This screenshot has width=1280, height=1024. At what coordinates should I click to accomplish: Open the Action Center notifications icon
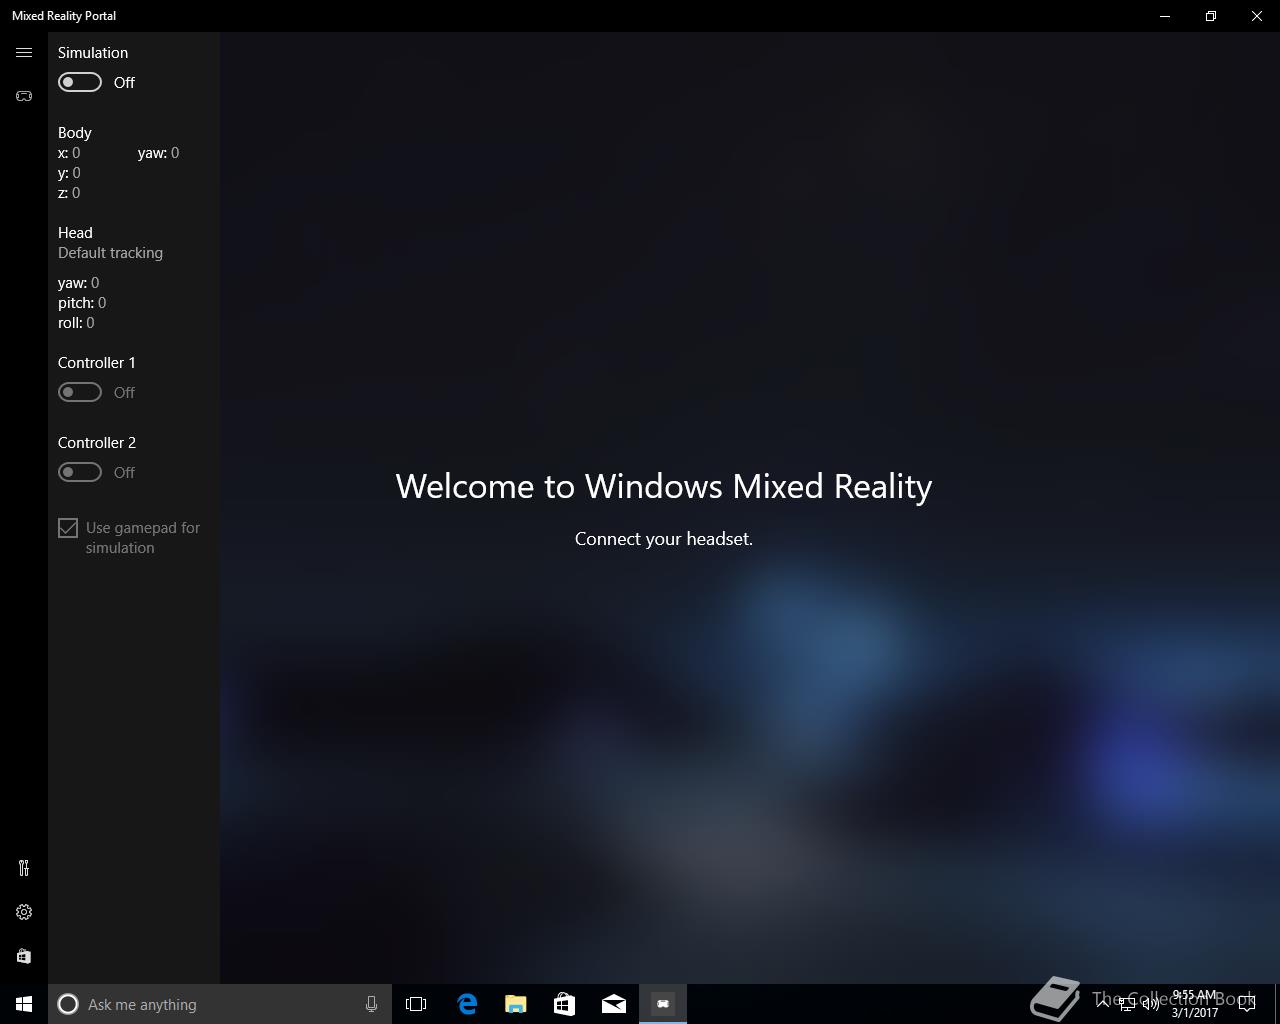tap(1247, 1004)
